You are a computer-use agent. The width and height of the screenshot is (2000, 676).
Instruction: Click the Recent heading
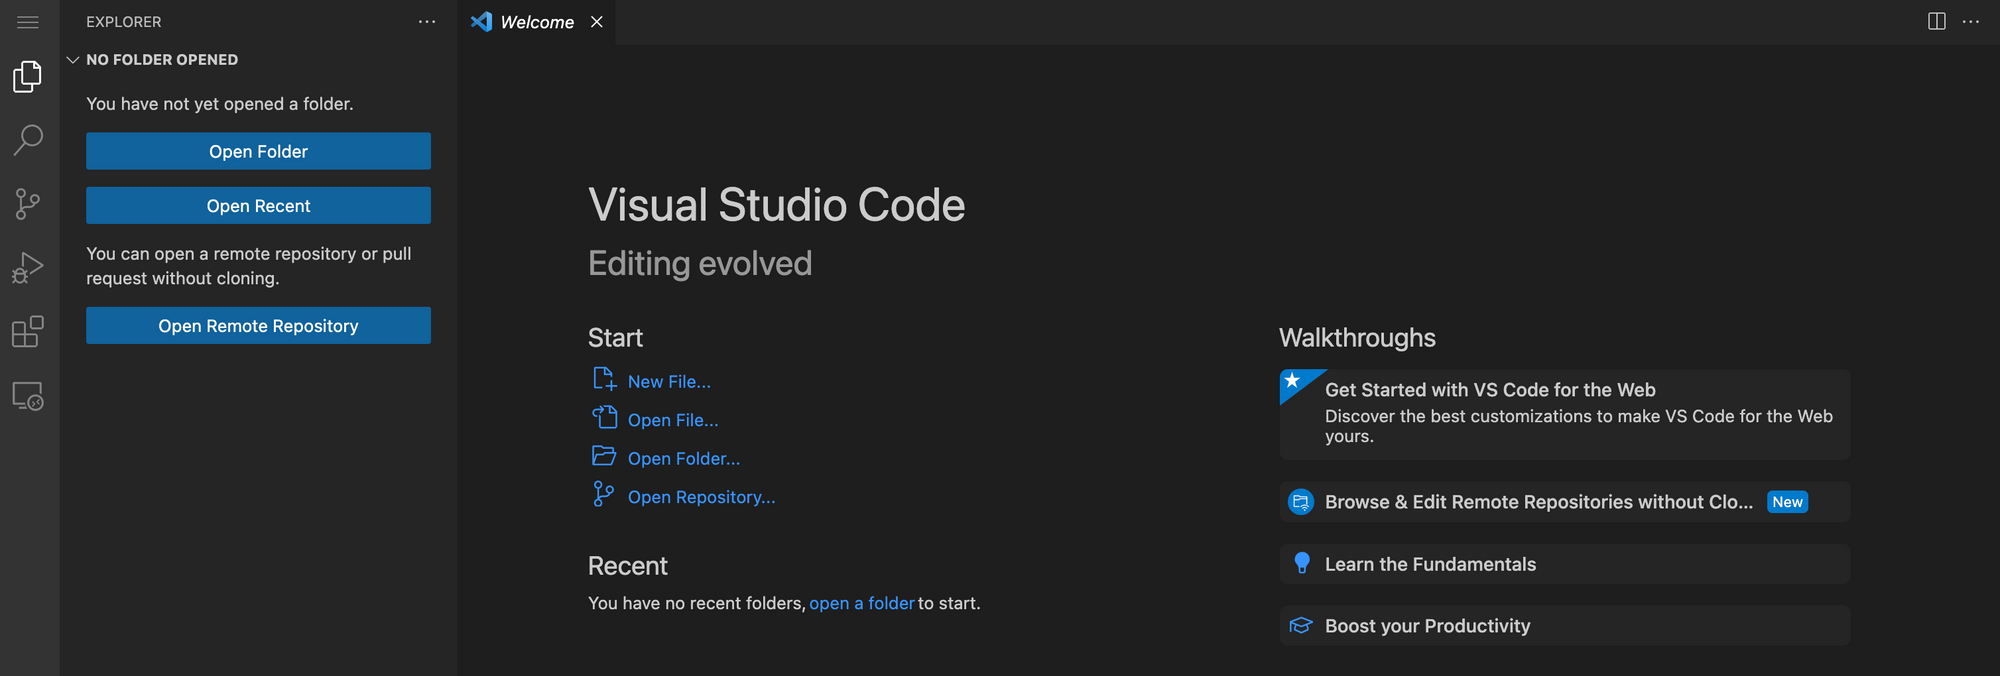click(627, 566)
